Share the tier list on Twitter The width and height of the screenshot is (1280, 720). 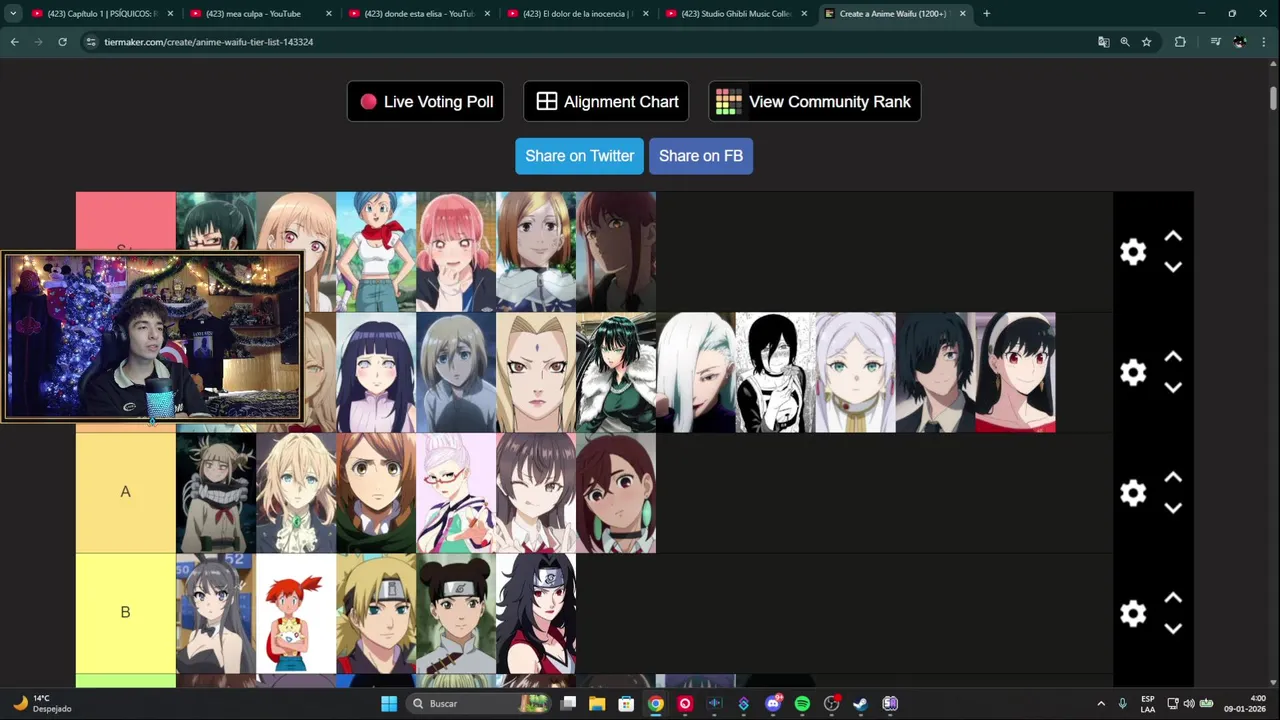pos(579,156)
